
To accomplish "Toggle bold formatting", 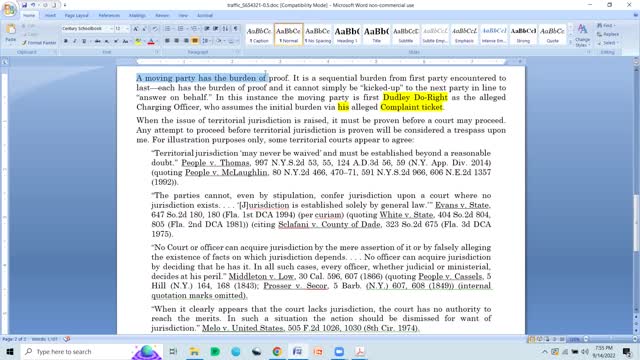I will (x=66, y=41).
